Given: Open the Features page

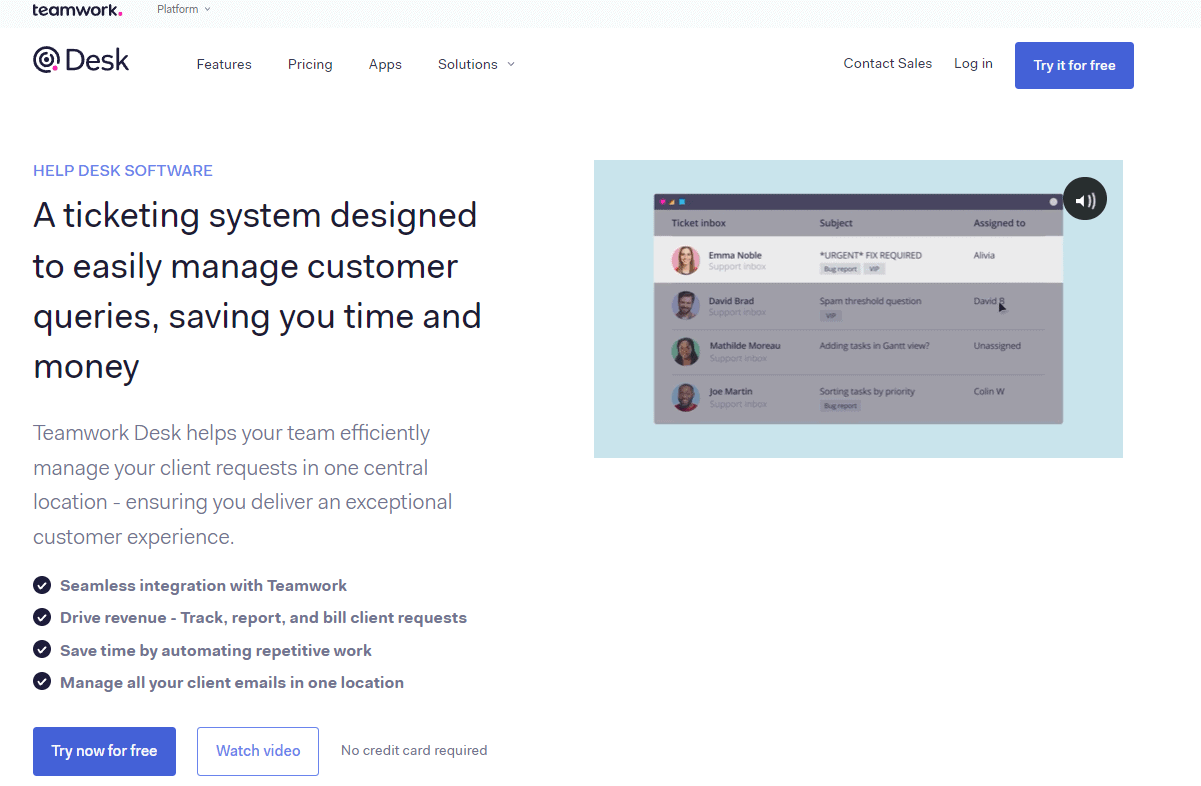Looking at the screenshot, I should (x=224, y=64).
